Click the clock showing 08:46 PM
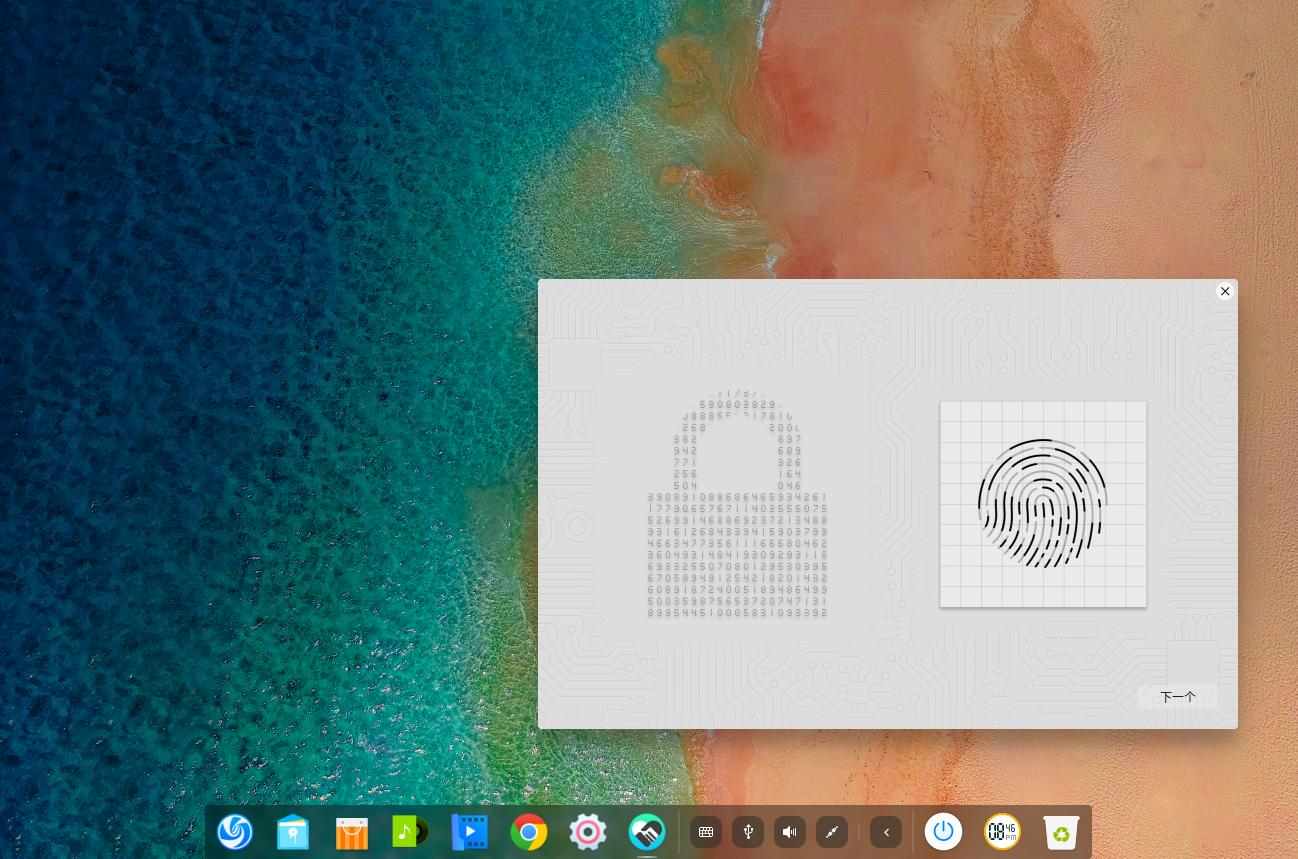 point(1002,832)
